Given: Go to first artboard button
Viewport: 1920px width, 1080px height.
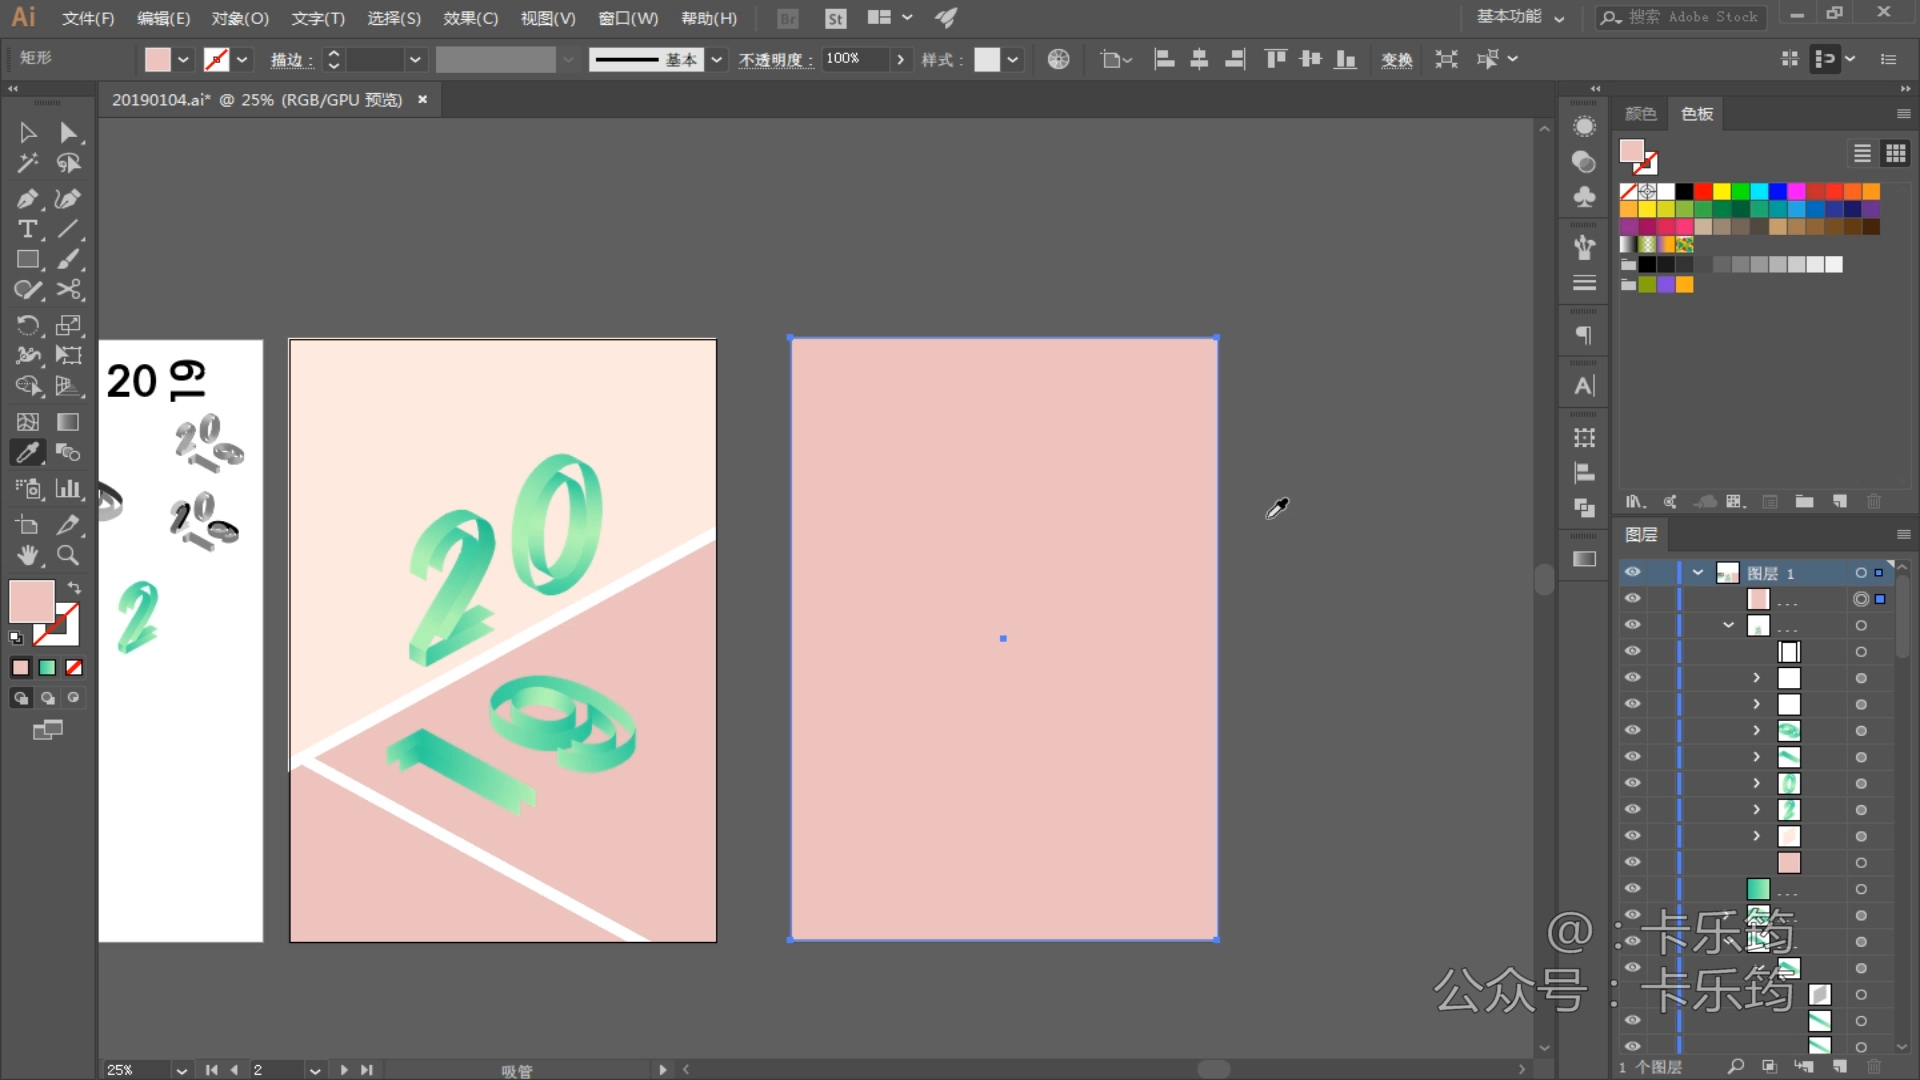Looking at the screenshot, I should tap(211, 1070).
